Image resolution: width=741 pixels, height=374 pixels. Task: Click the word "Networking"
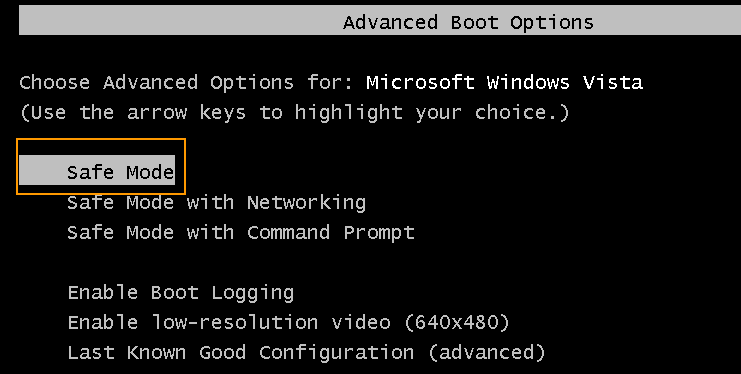(306, 202)
